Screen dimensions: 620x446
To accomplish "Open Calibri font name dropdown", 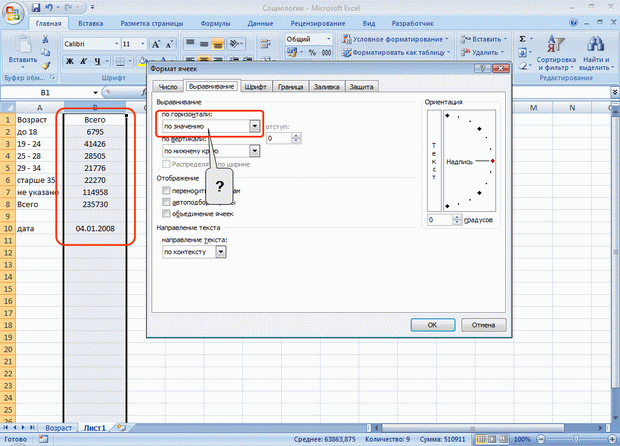I will click(116, 44).
